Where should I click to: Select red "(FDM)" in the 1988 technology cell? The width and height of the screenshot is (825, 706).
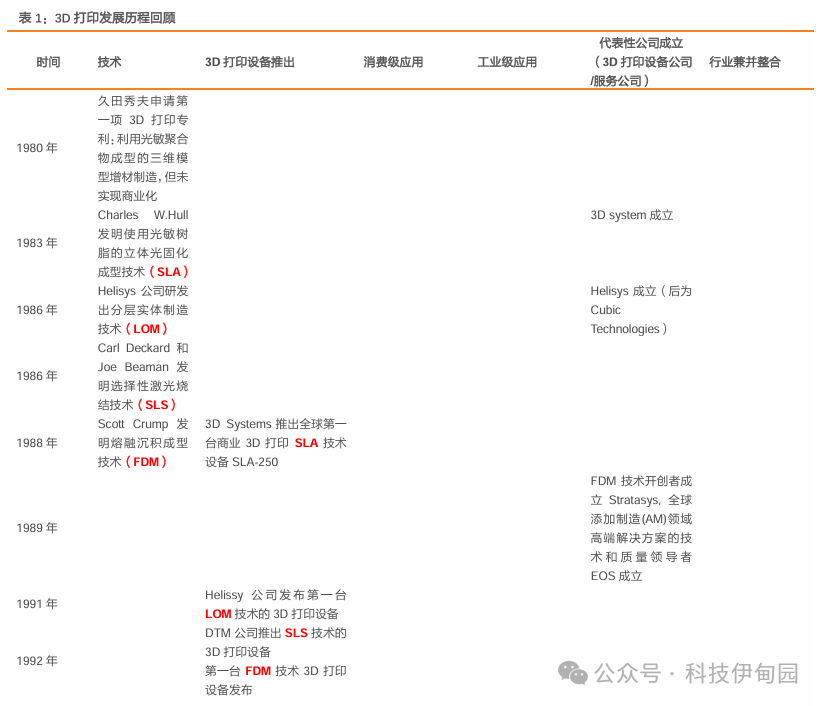click(x=146, y=462)
